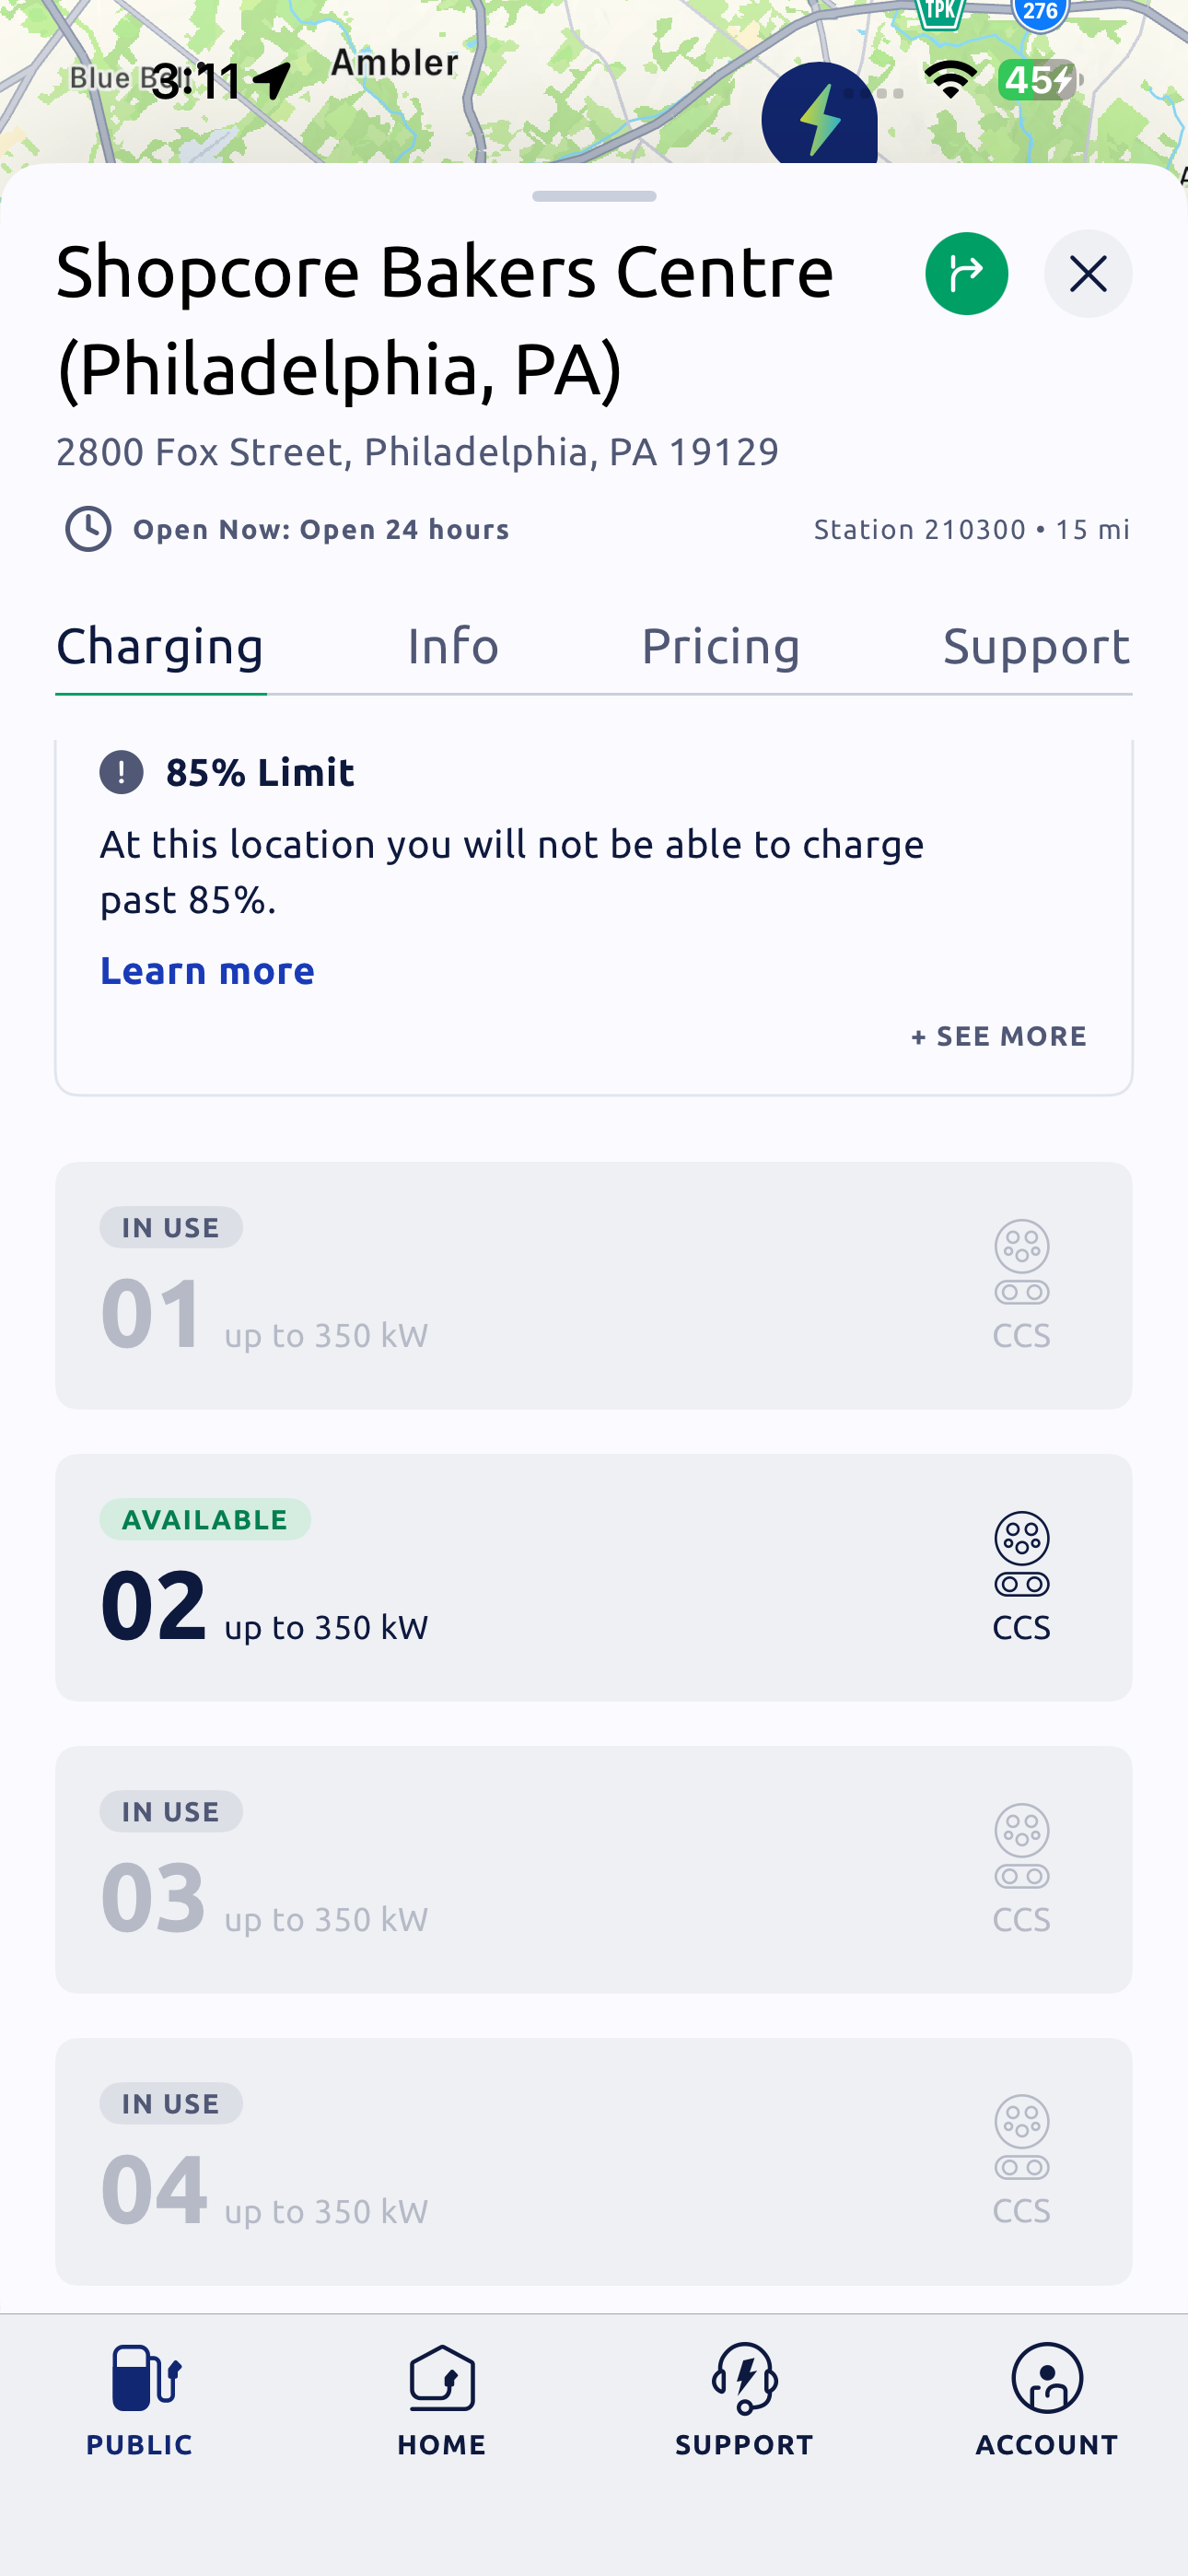1188x2576 pixels.
Task: Tap the CCS connector icon for charger 02
Action: 1021,1553
